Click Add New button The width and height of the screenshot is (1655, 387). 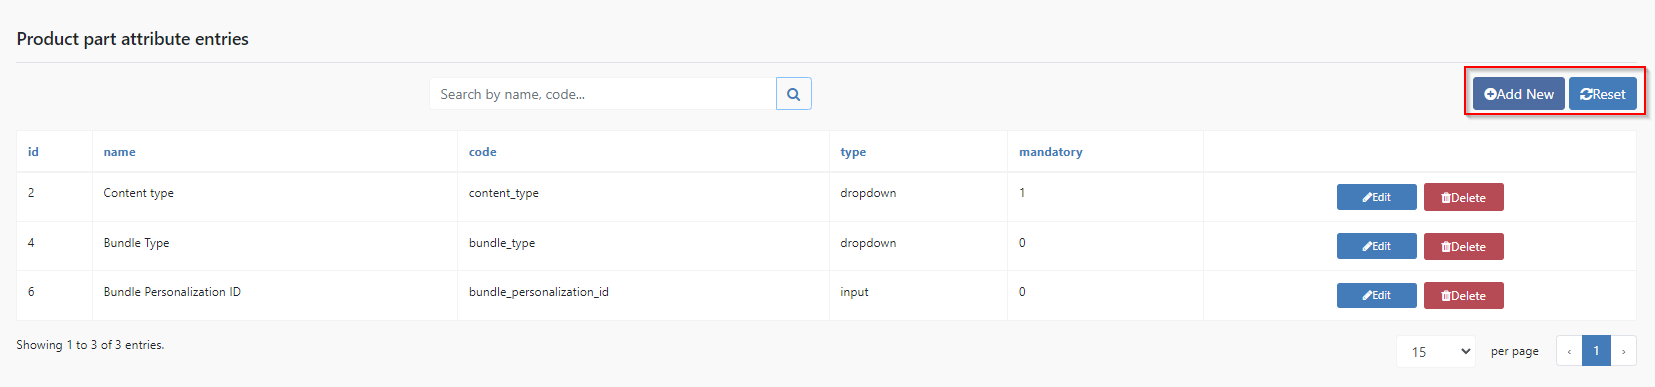1518,94
